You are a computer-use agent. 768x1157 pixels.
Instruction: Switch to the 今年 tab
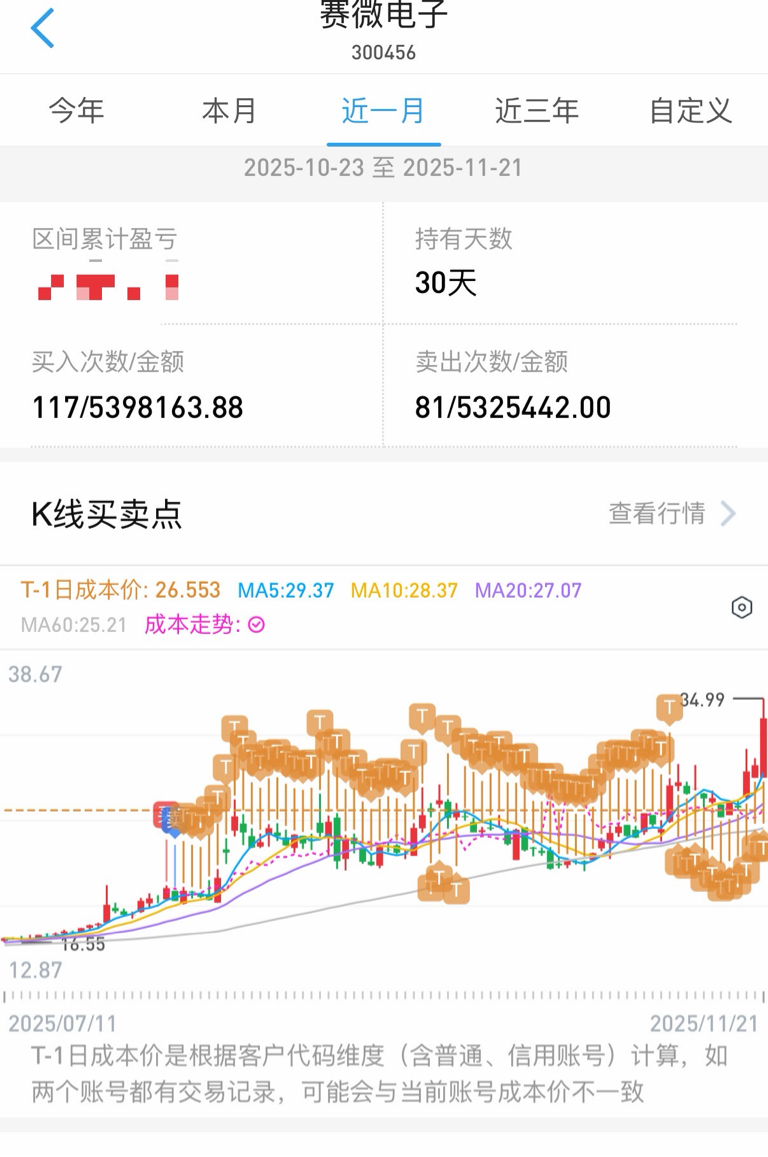pyautogui.click(x=77, y=111)
